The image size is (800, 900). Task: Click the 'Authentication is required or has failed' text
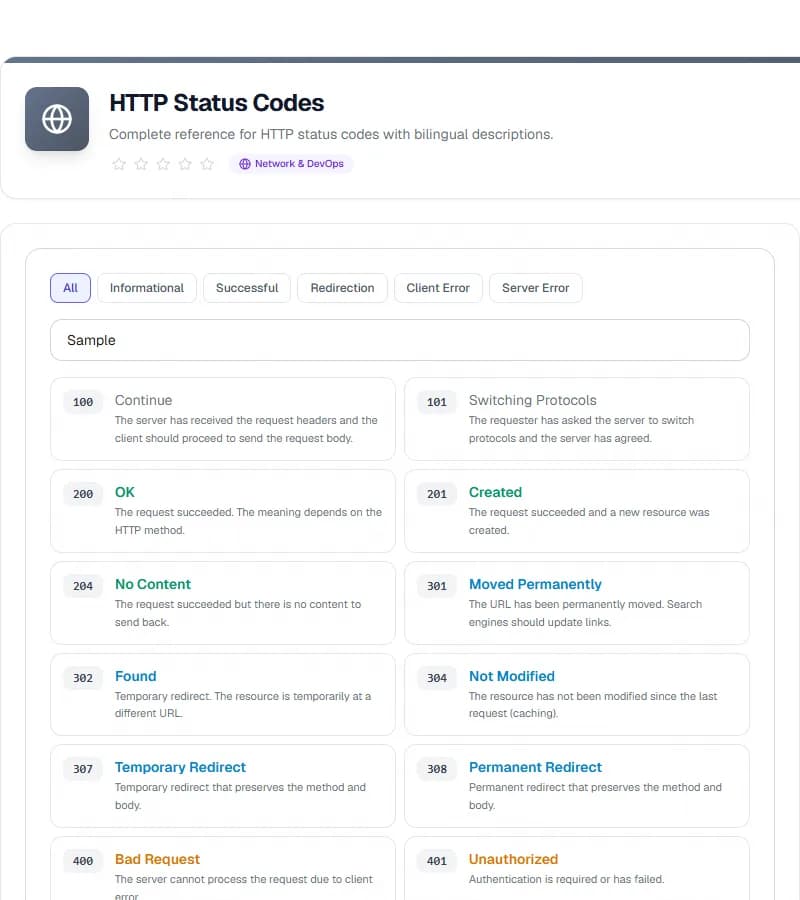566,879
